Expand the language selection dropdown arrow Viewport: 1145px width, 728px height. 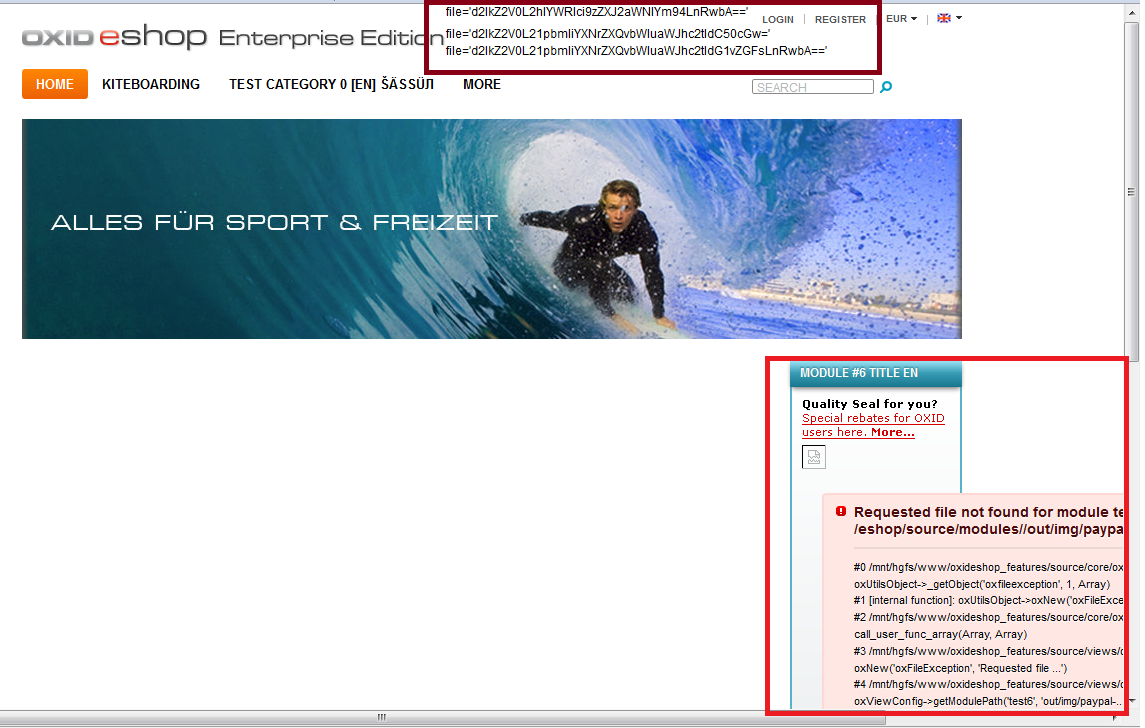959,19
